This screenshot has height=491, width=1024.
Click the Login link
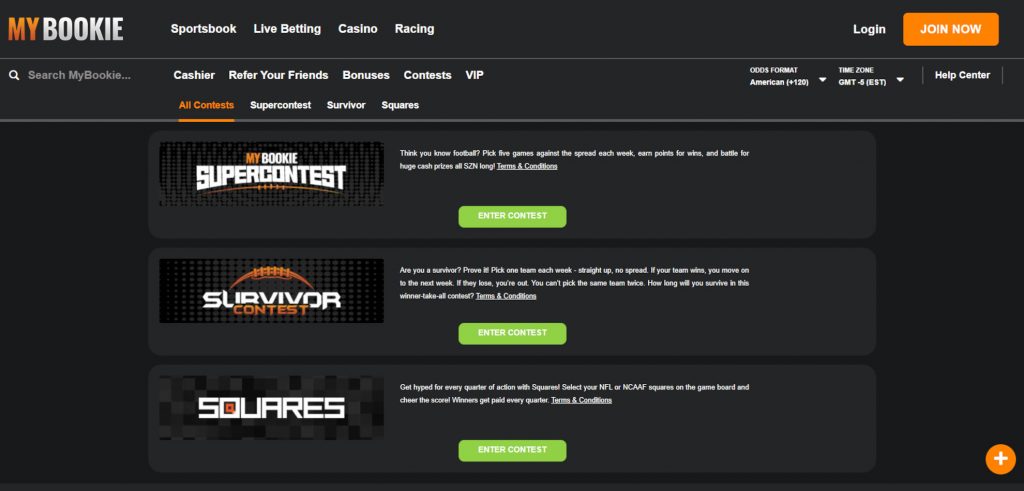pos(869,29)
